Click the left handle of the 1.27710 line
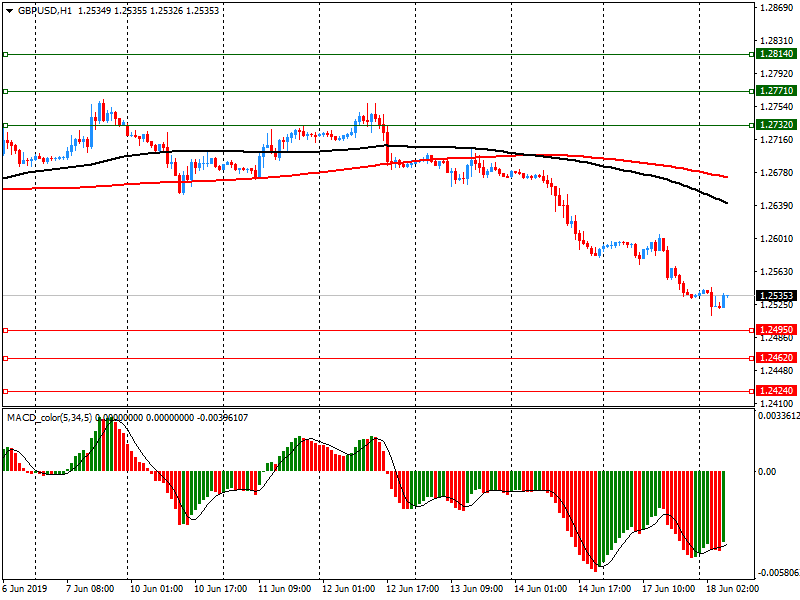 6,91
